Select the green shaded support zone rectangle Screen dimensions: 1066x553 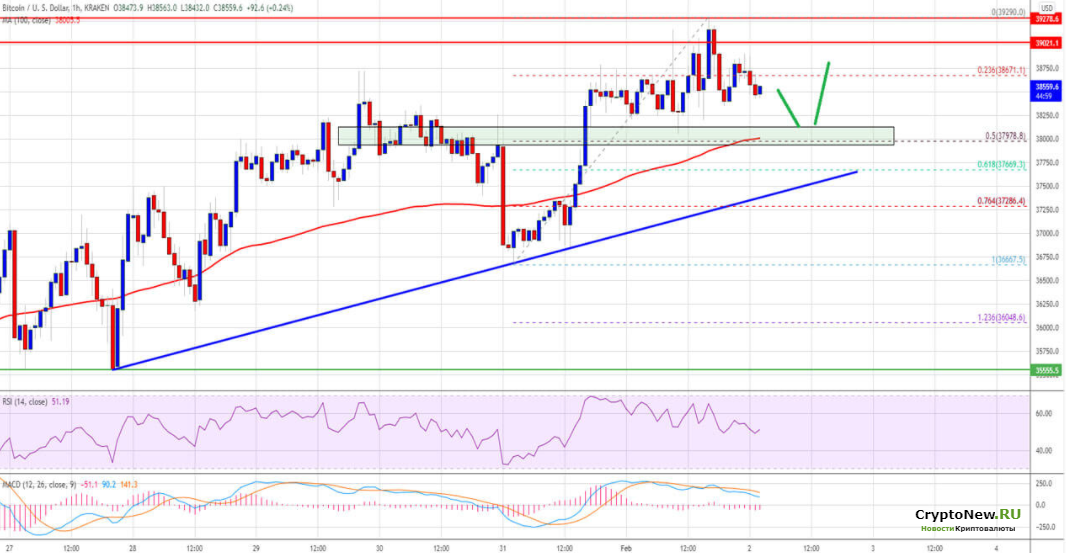pyautogui.click(x=616, y=135)
